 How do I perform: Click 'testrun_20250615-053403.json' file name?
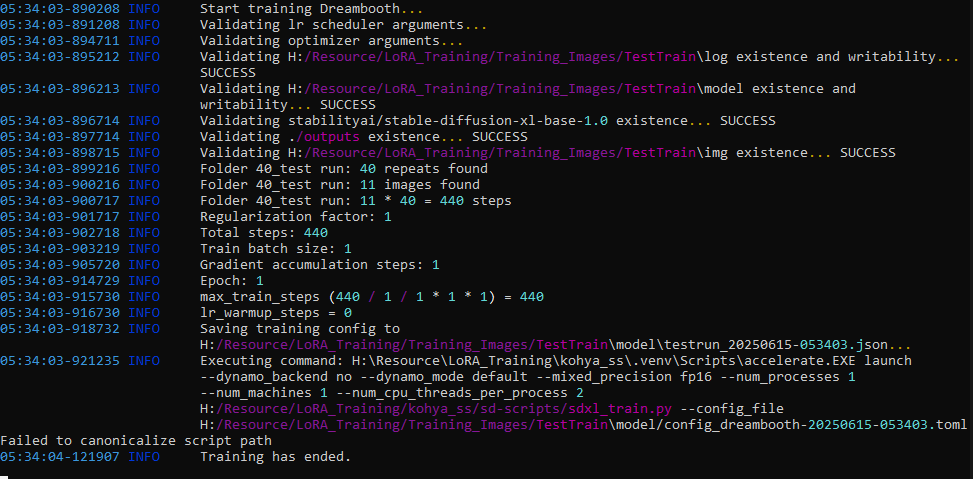coord(781,344)
